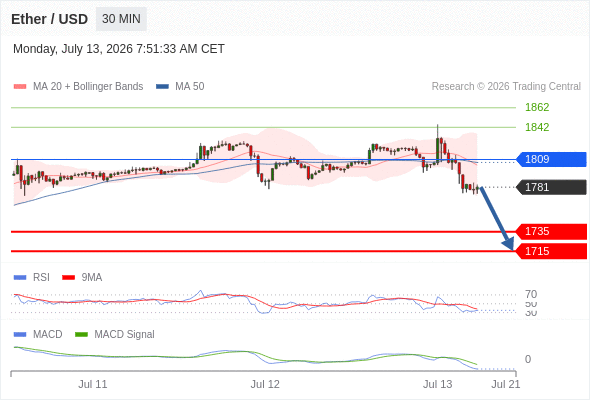Click the blue RSI legend swatch
590x400 pixels.
click(x=20, y=278)
